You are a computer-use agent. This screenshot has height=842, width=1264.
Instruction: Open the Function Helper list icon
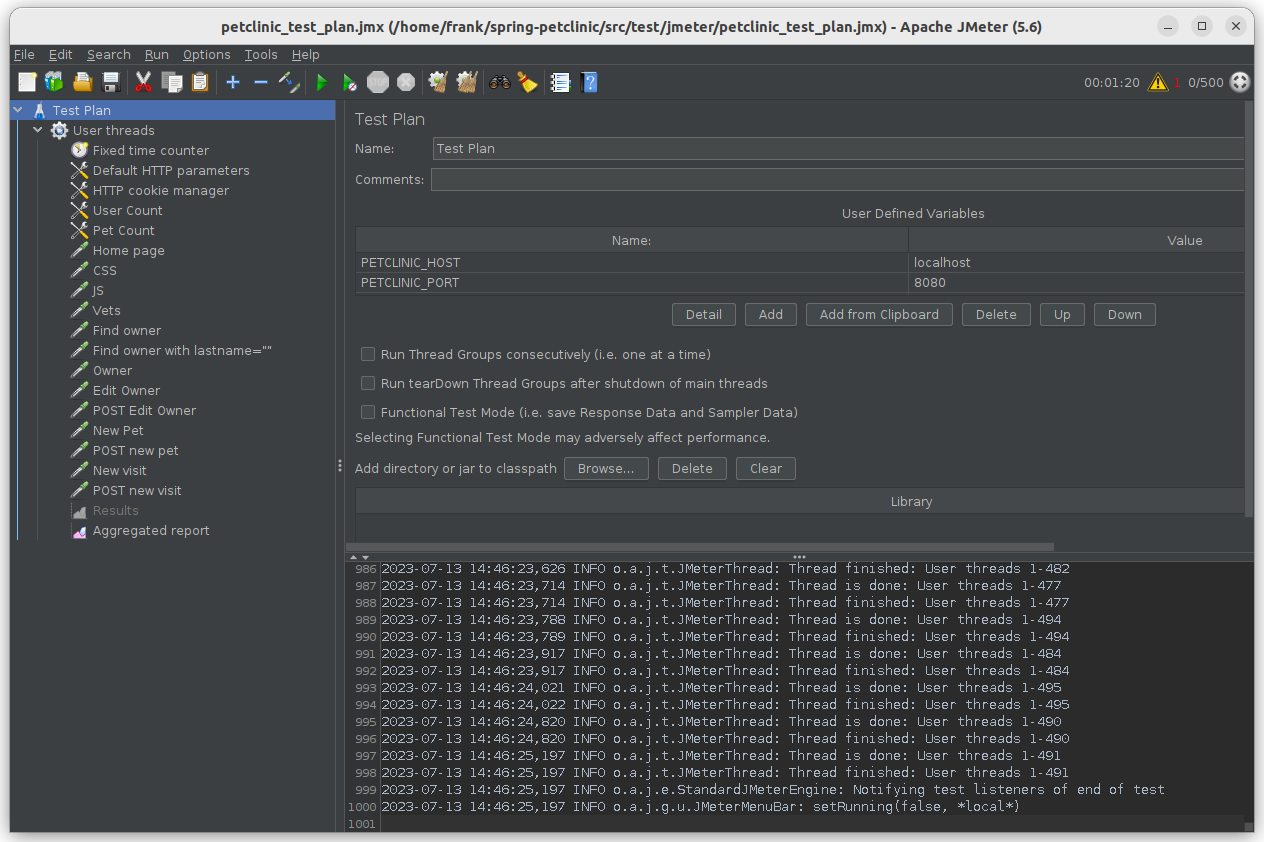(561, 82)
